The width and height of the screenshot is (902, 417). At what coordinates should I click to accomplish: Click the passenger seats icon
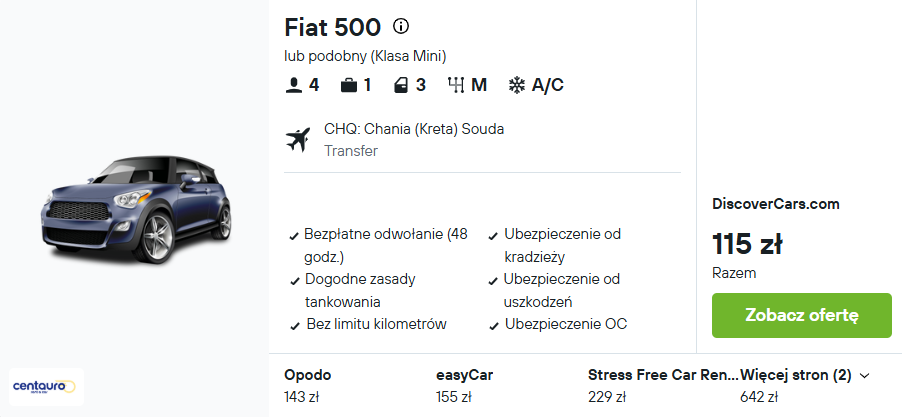point(293,86)
